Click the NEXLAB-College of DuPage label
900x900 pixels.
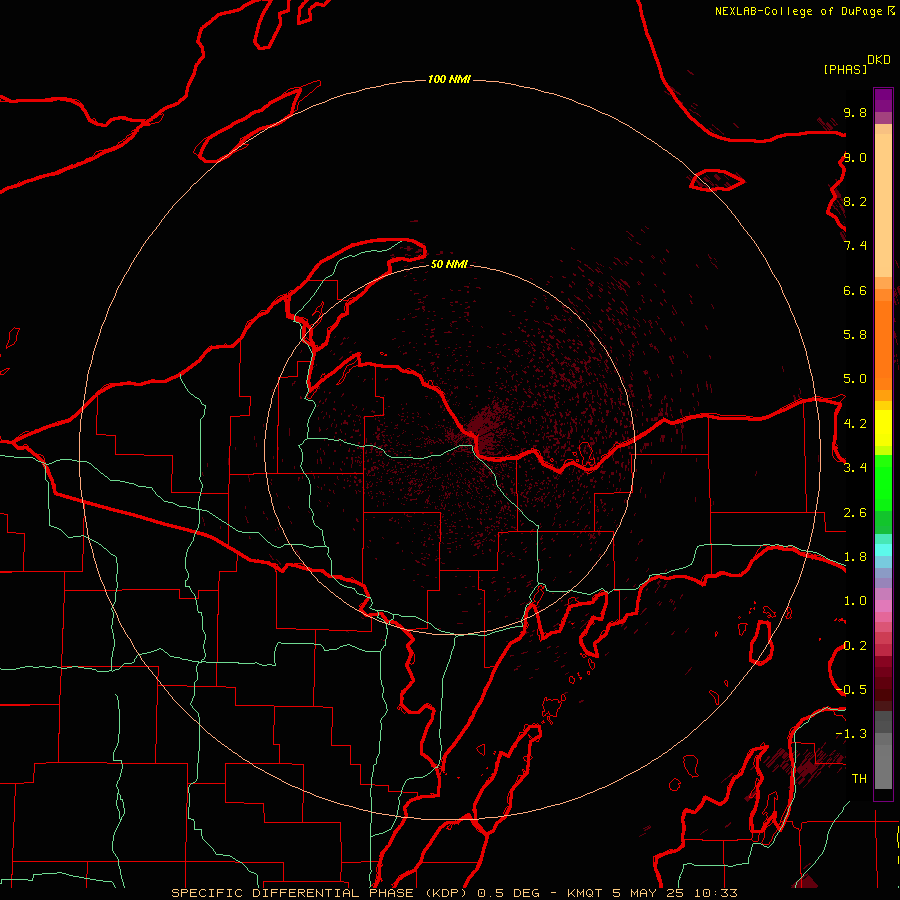[804, 11]
